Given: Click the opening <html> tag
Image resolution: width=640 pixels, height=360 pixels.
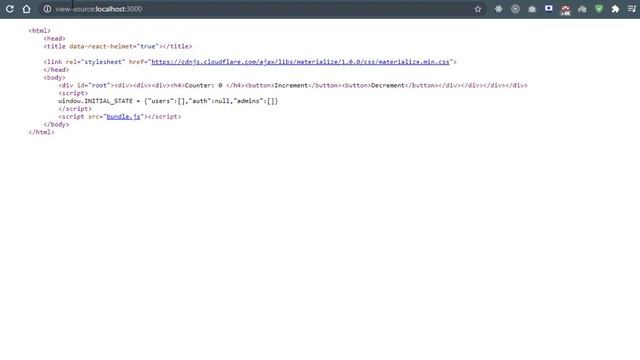Looking at the screenshot, I should pyautogui.click(x=40, y=31).
